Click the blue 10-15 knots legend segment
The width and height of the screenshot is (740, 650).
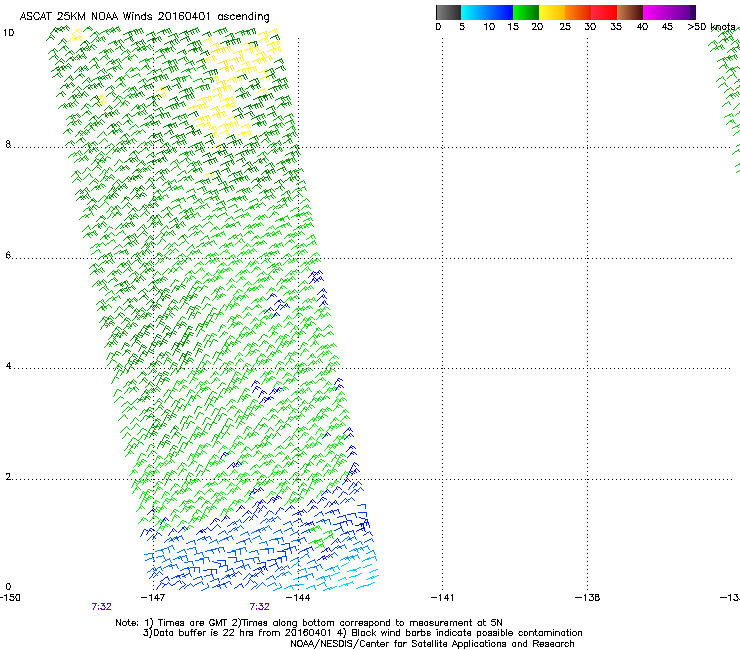coord(500,12)
